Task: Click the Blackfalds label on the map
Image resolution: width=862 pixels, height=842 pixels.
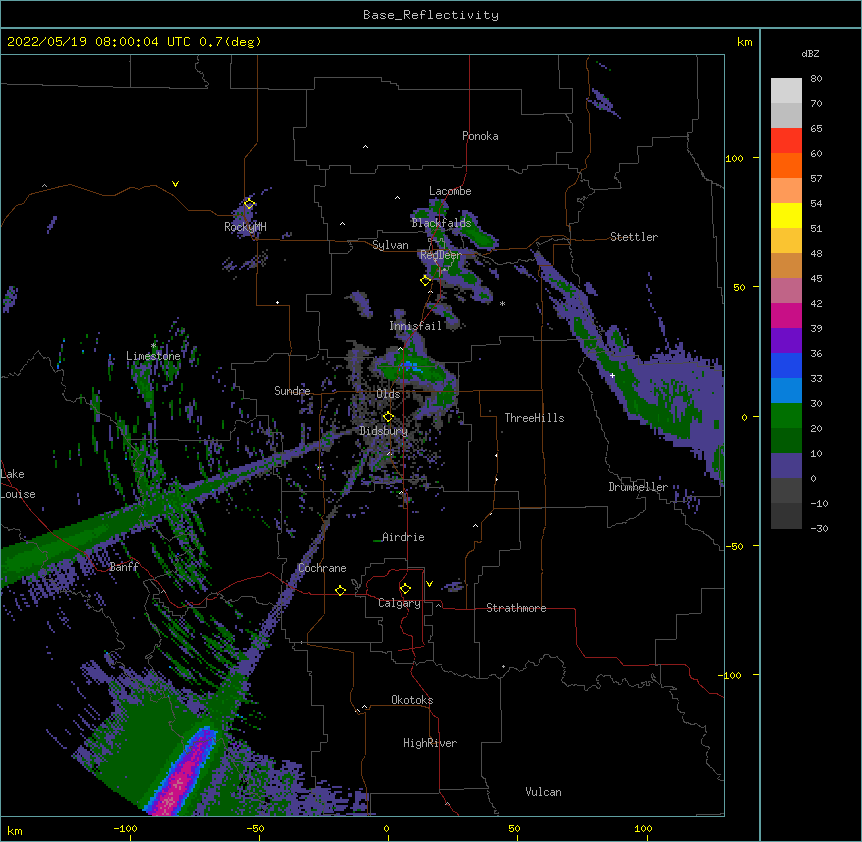Action: click(441, 223)
